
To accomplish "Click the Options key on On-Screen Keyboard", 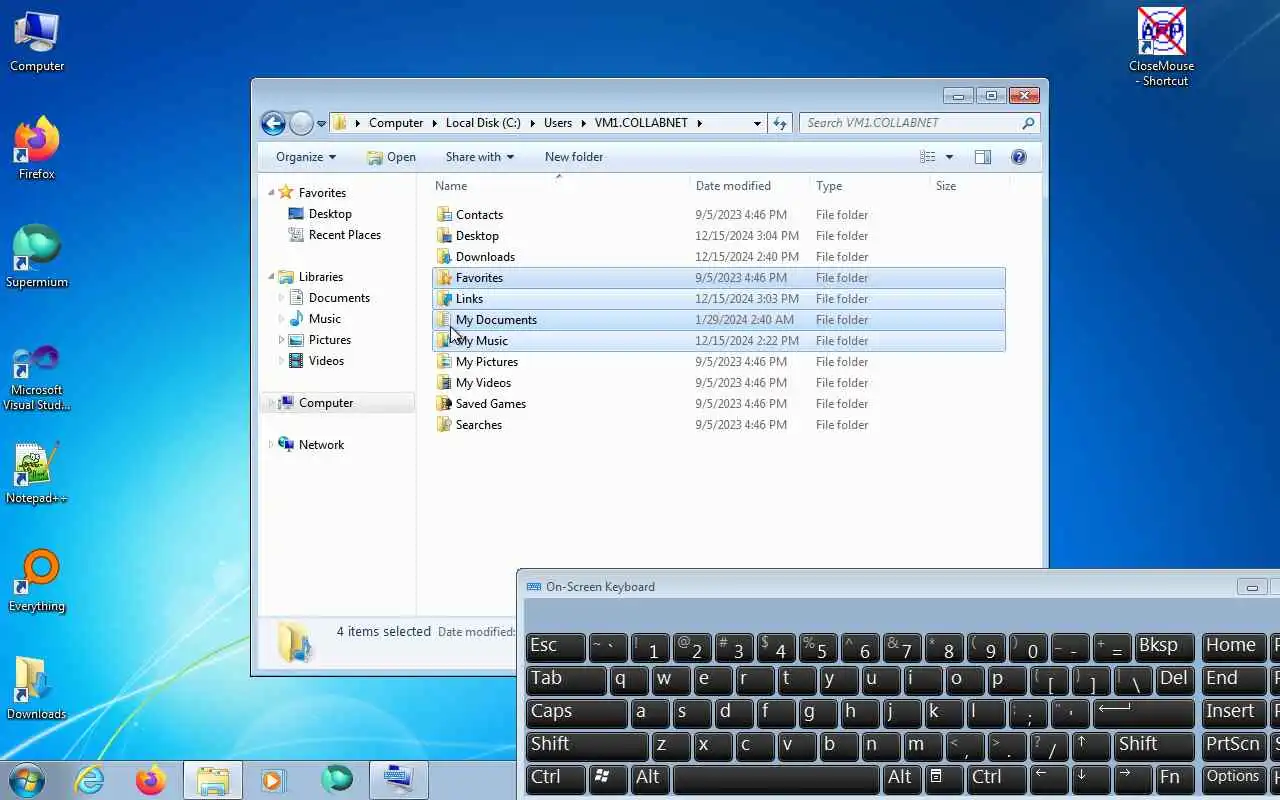I will tap(1232, 778).
